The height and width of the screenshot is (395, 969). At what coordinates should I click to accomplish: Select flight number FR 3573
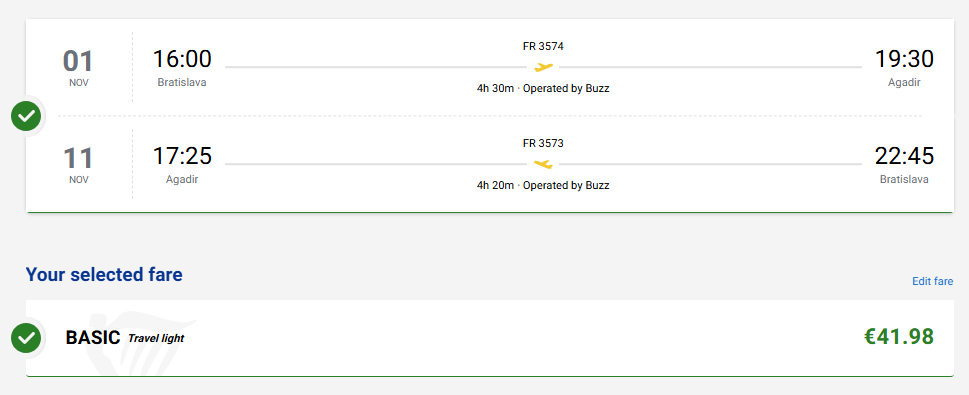click(543, 143)
